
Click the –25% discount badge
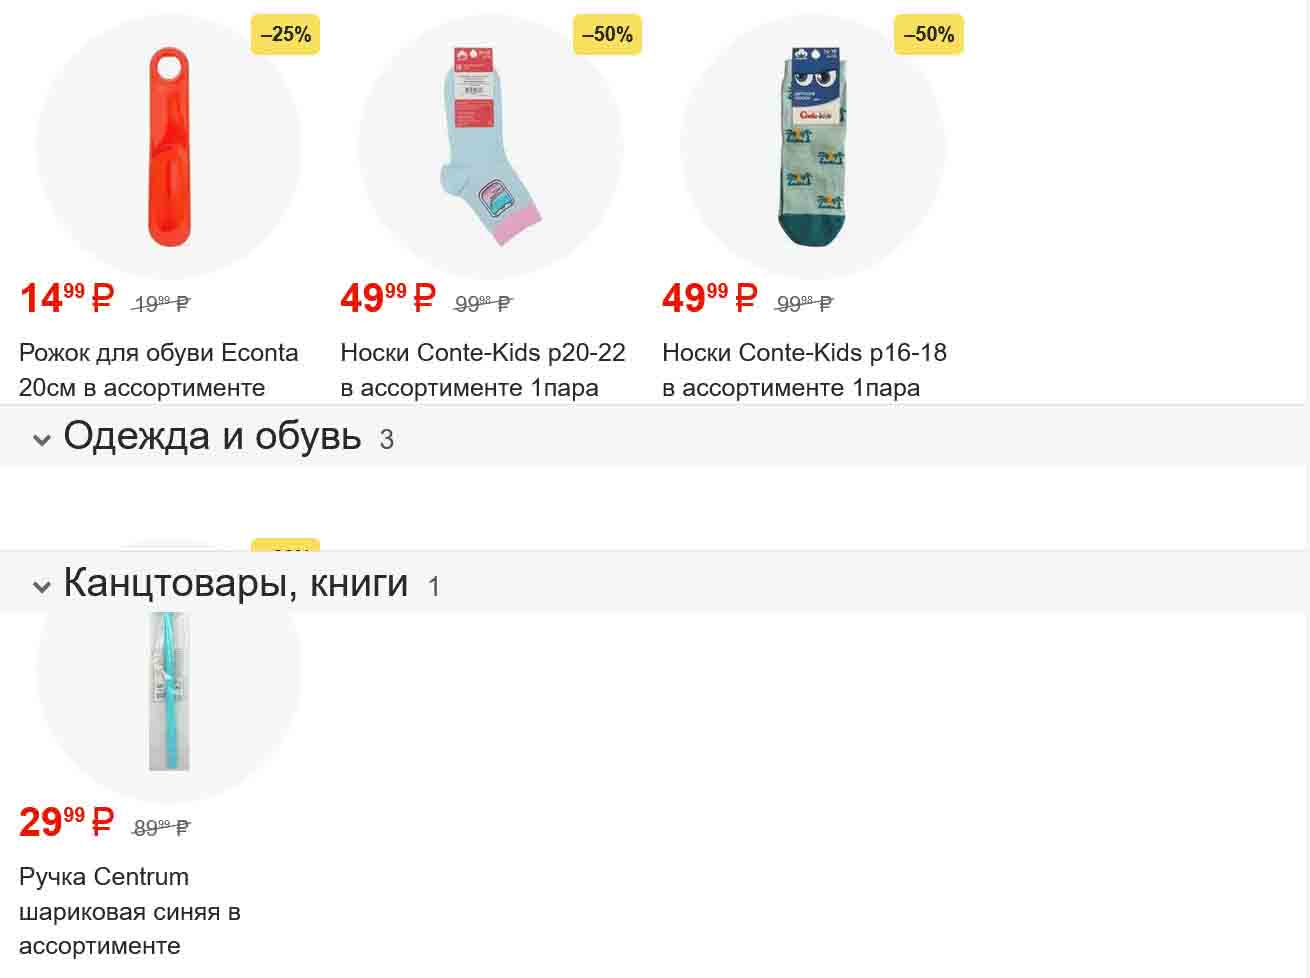[x=285, y=35]
